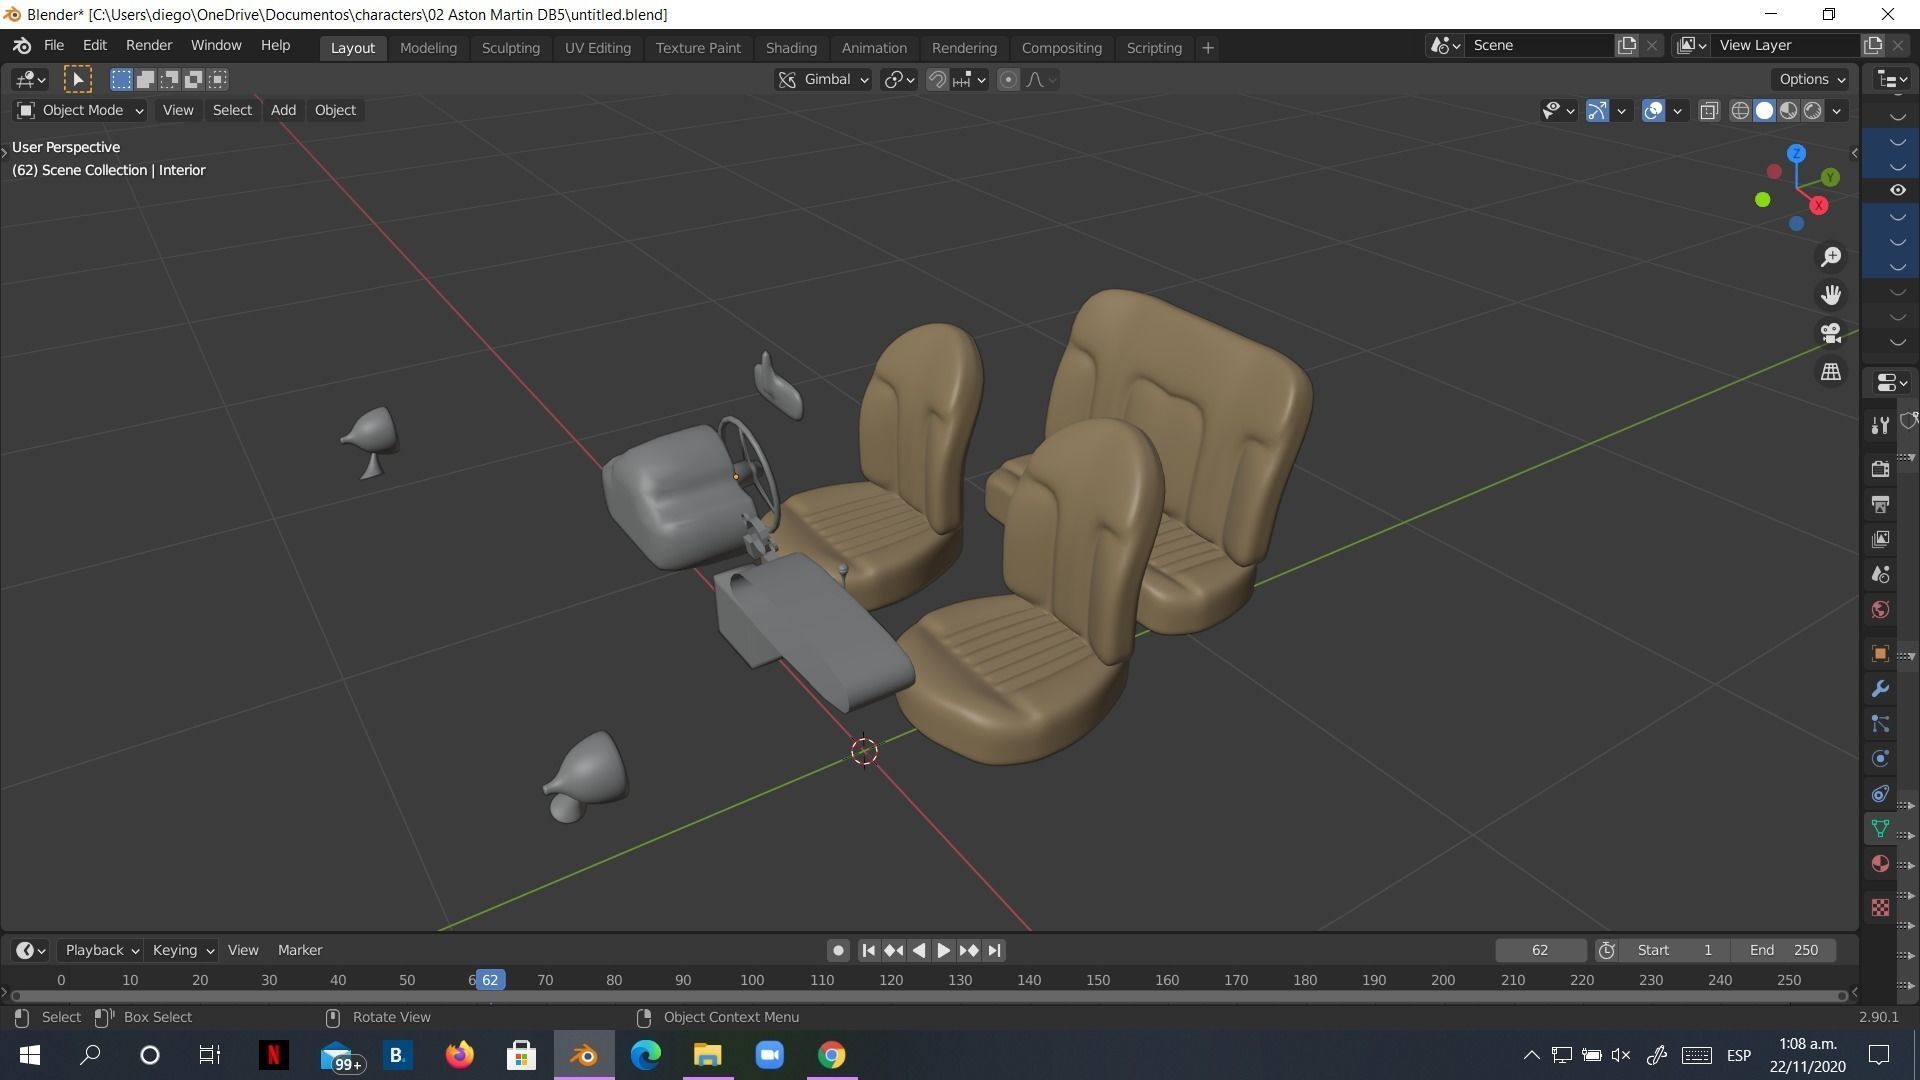Open the Particle properties tab
This screenshot has width=1920, height=1080.
pos(1880,723)
